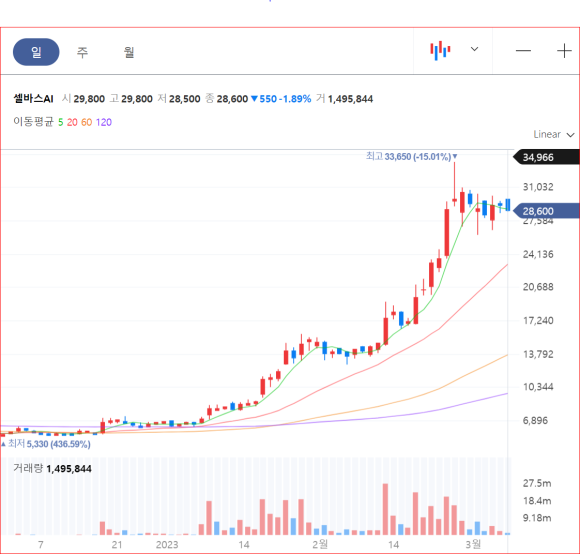Click the 최고 33,650 high marker
Viewport: 580px width, 554px height.
[411, 156]
